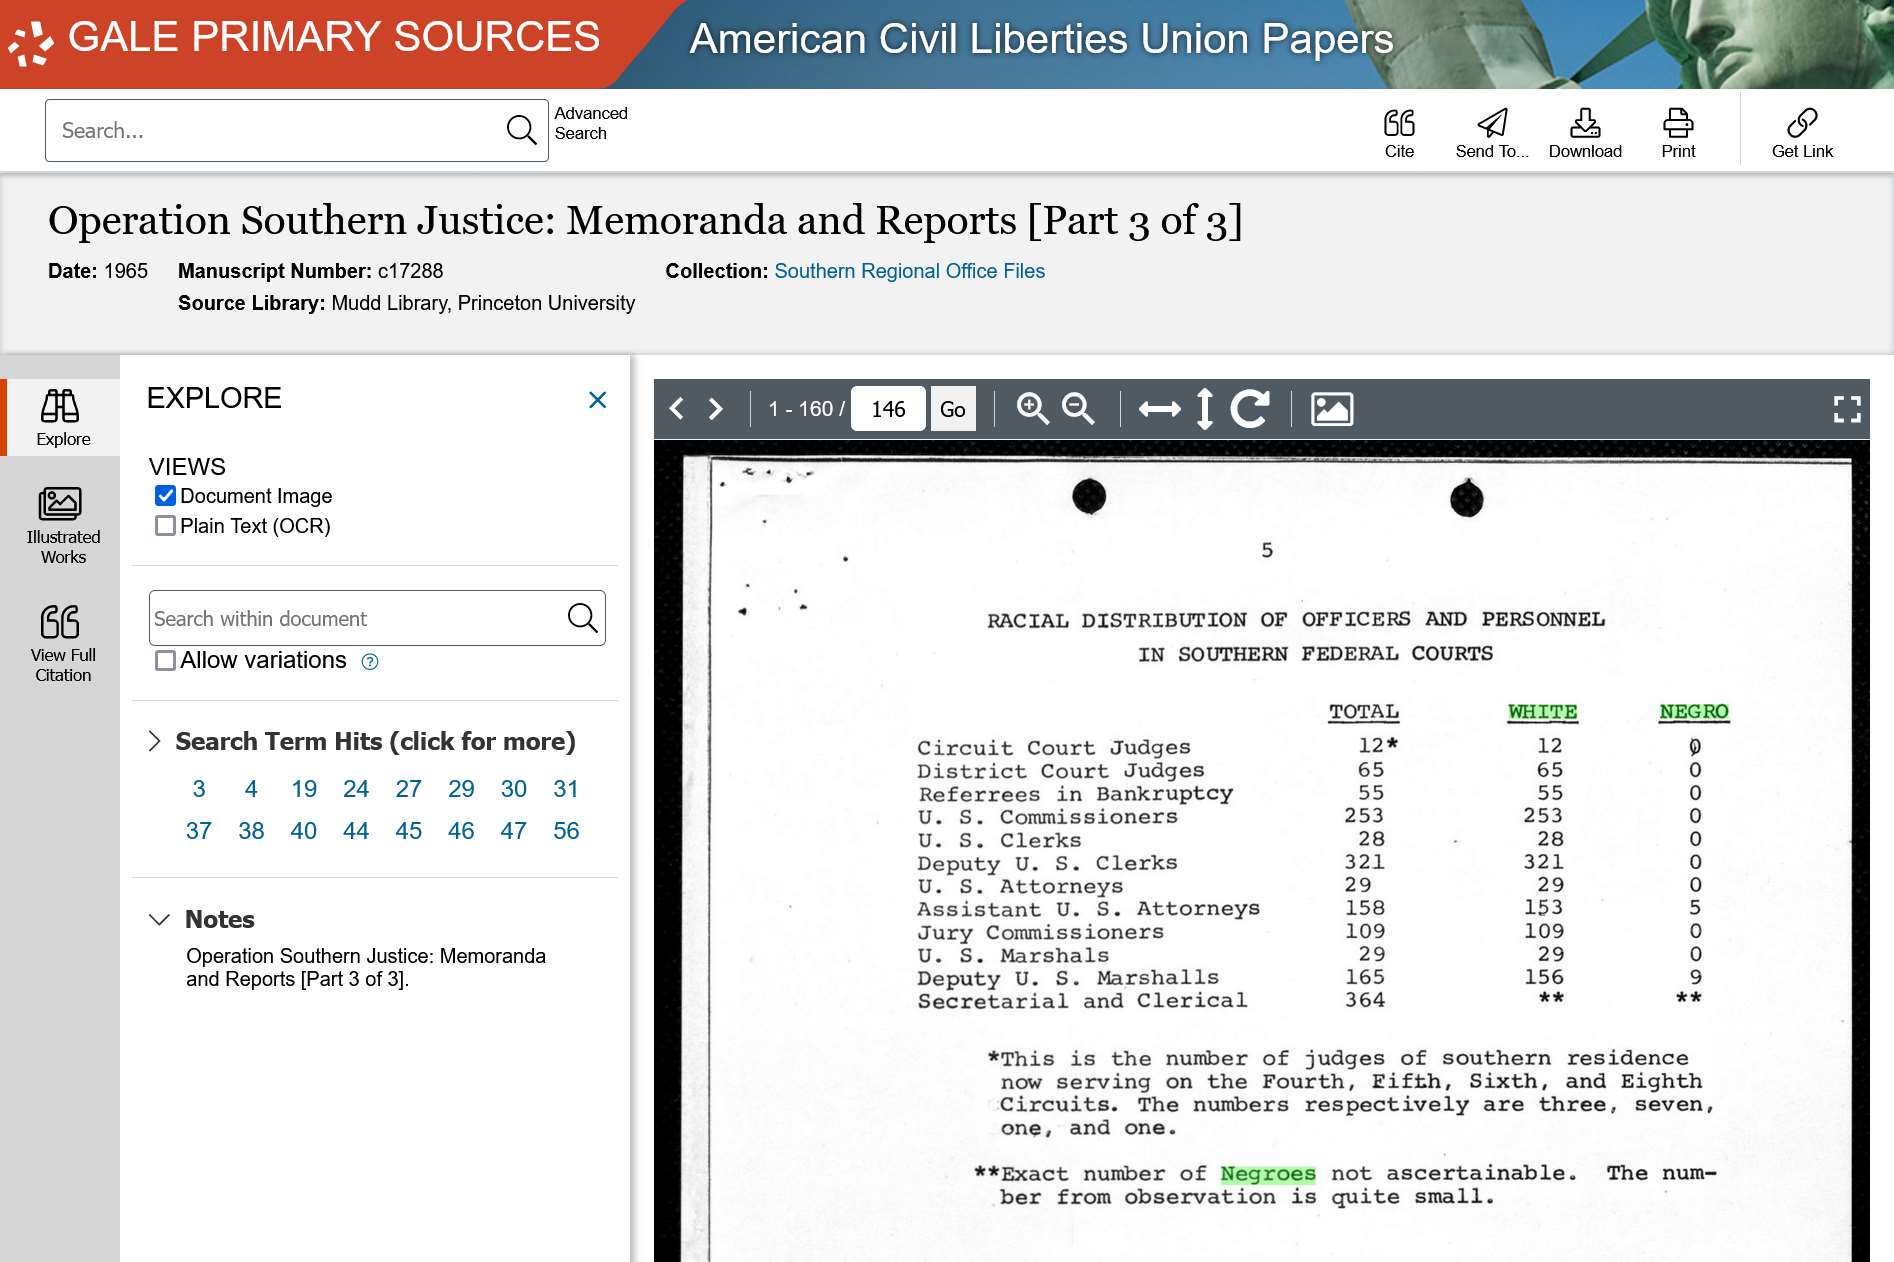
Task: Jump to search hit page 45
Action: (409, 831)
